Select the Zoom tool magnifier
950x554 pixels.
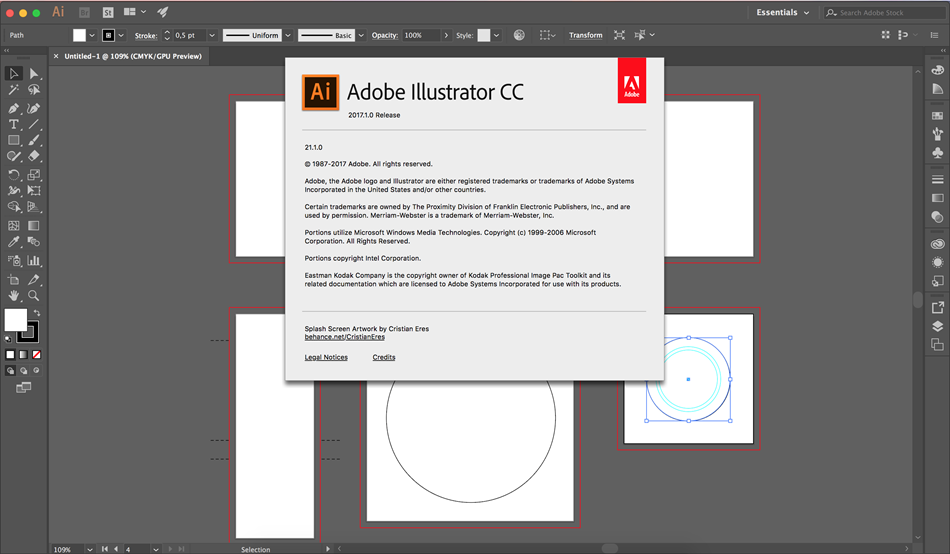pos(34,296)
